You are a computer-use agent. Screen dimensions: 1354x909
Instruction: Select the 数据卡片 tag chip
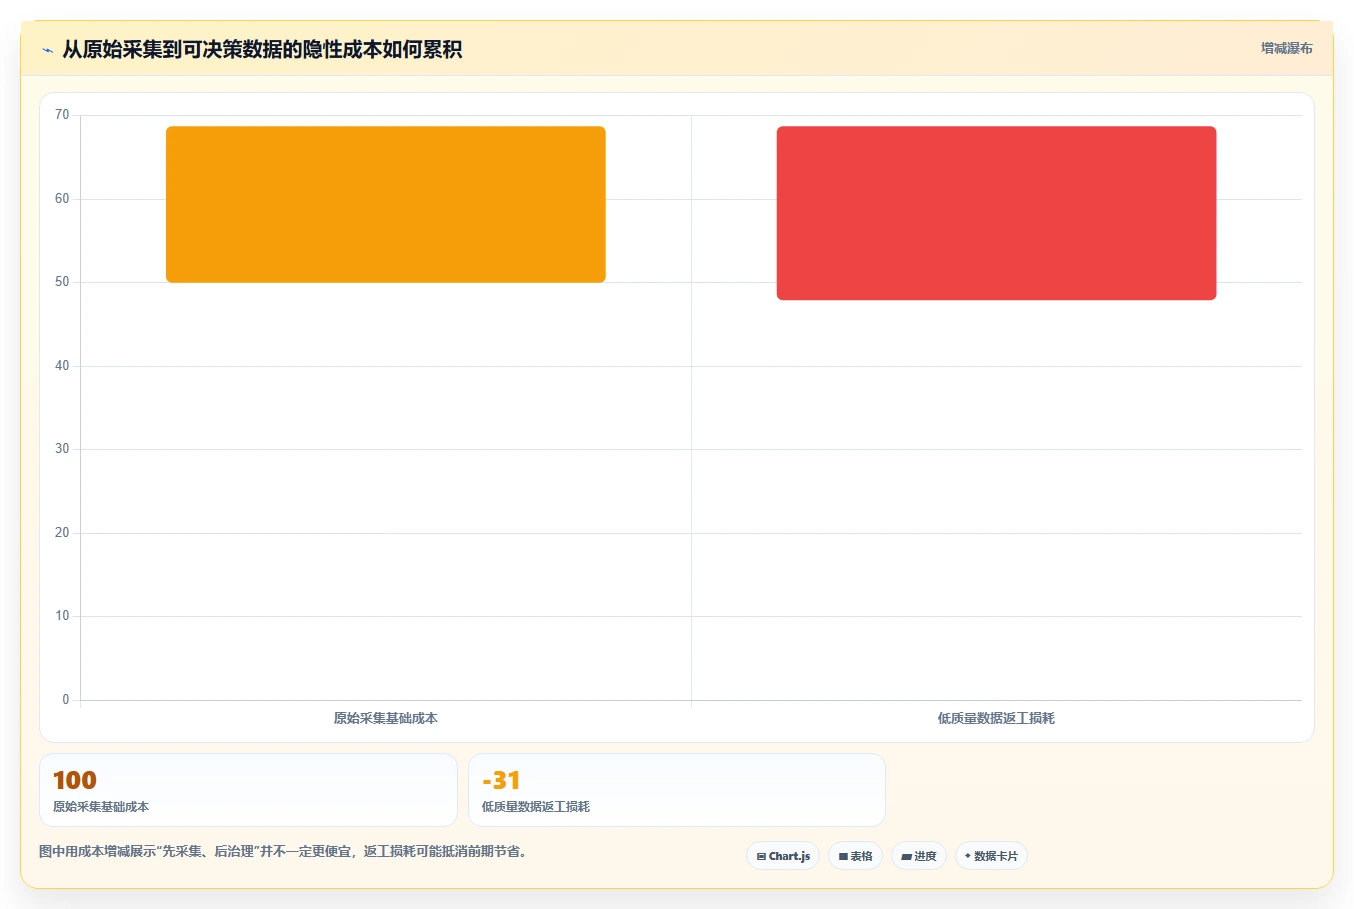coord(991,856)
